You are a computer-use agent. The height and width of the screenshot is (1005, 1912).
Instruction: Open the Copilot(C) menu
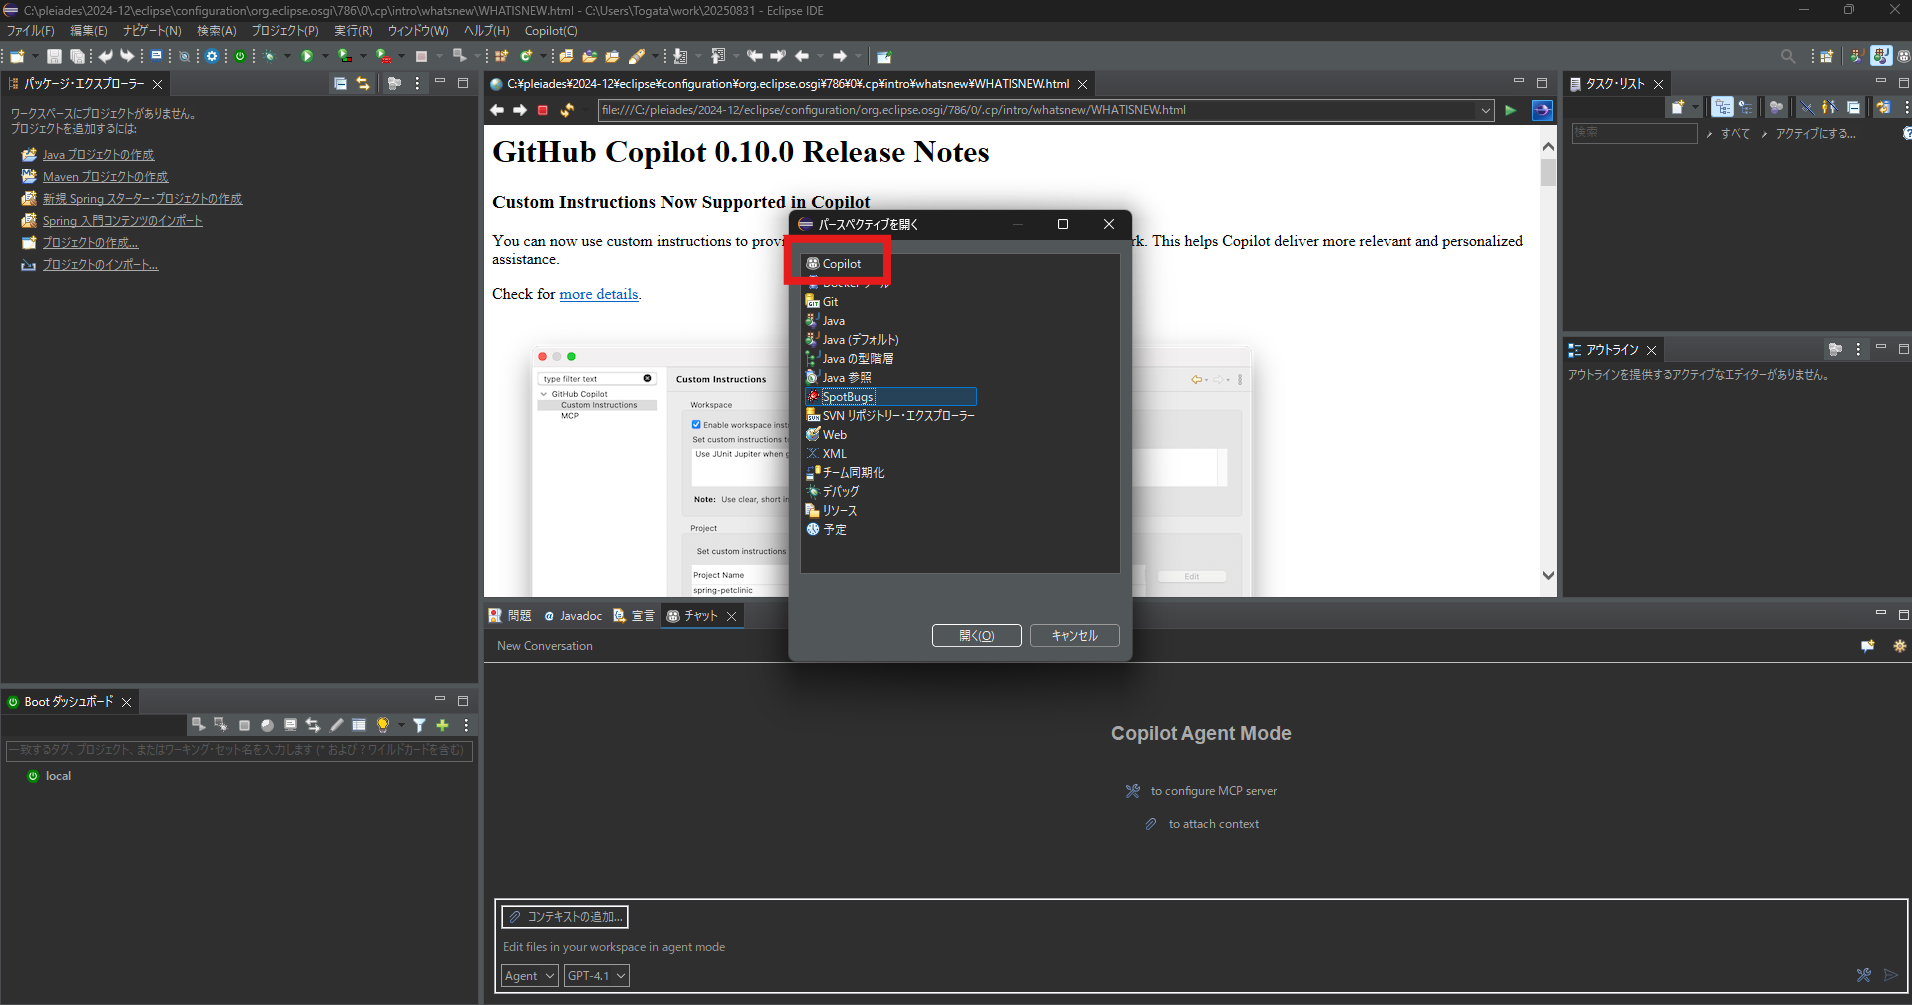(x=551, y=31)
